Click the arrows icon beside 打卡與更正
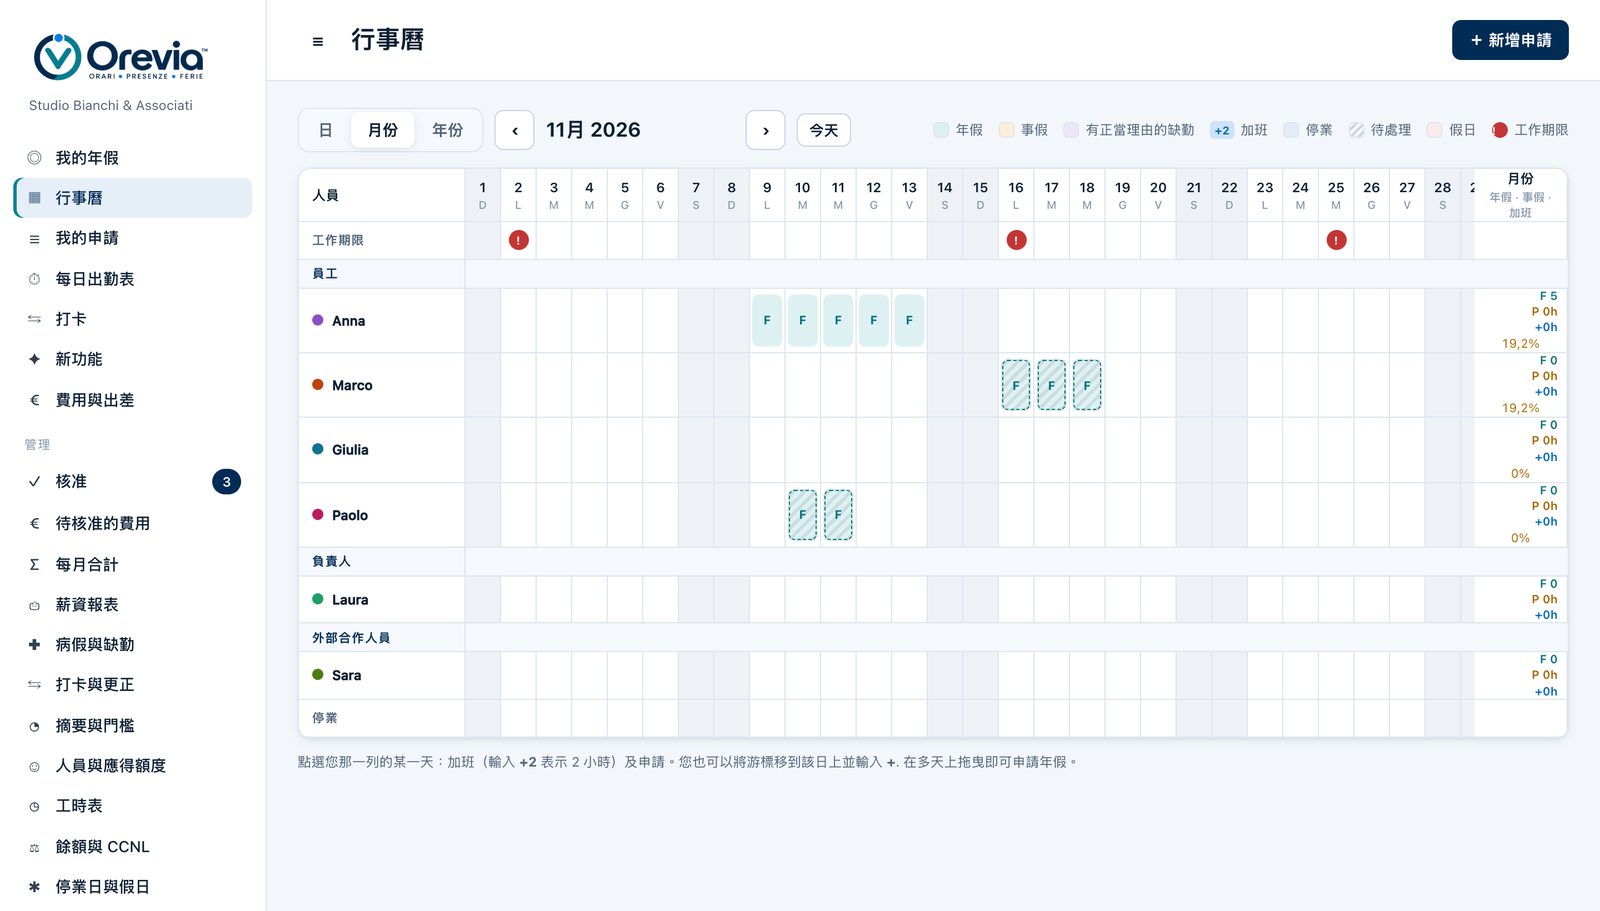The image size is (1600, 911). [x=34, y=685]
